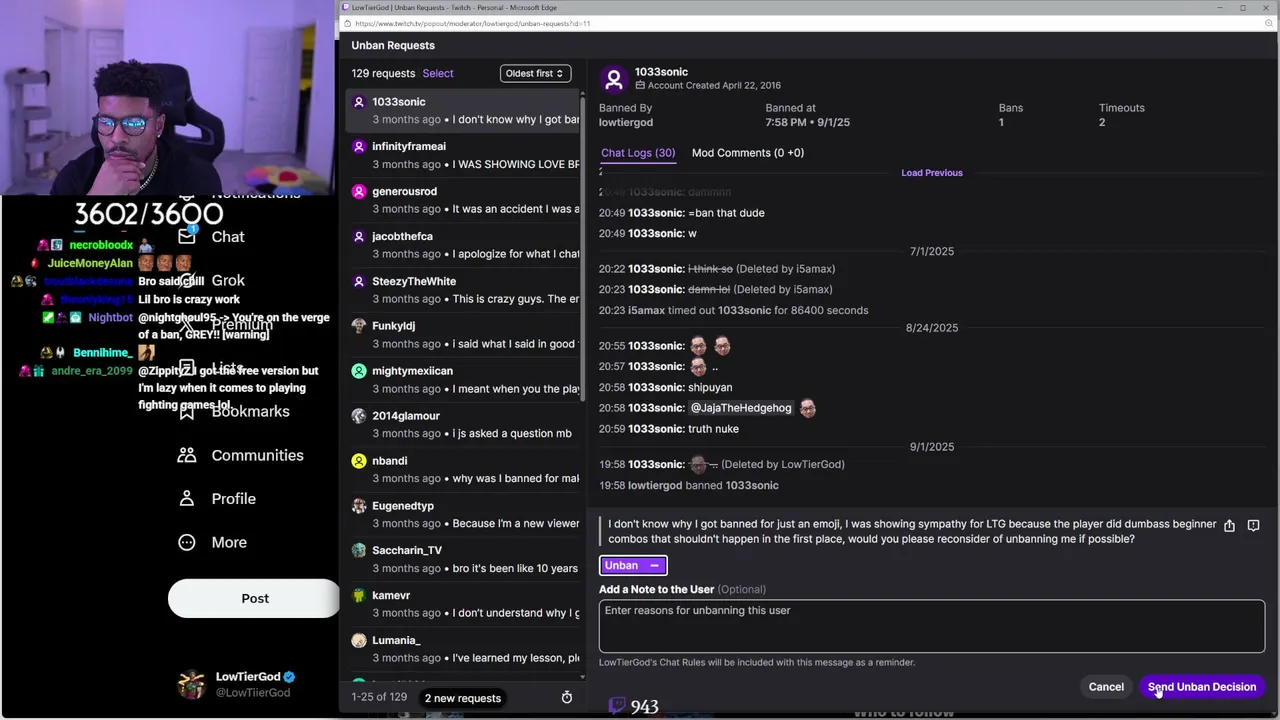Click More circle icon in sidebar
The width and height of the screenshot is (1280, 720).
click(187, 542)
